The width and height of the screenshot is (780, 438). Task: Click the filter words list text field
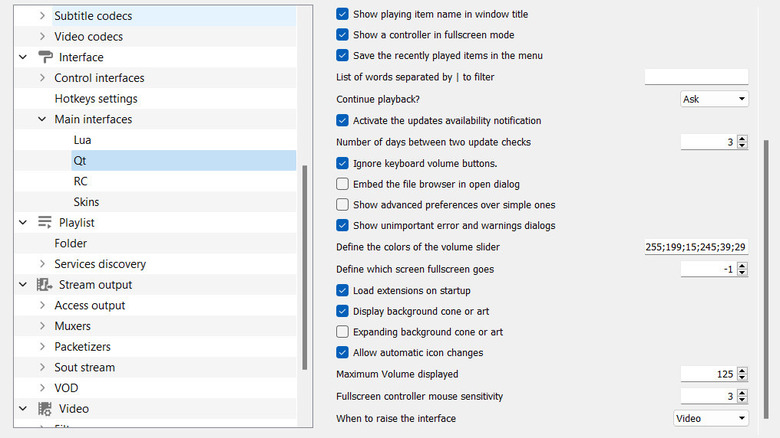pos(696,77)
